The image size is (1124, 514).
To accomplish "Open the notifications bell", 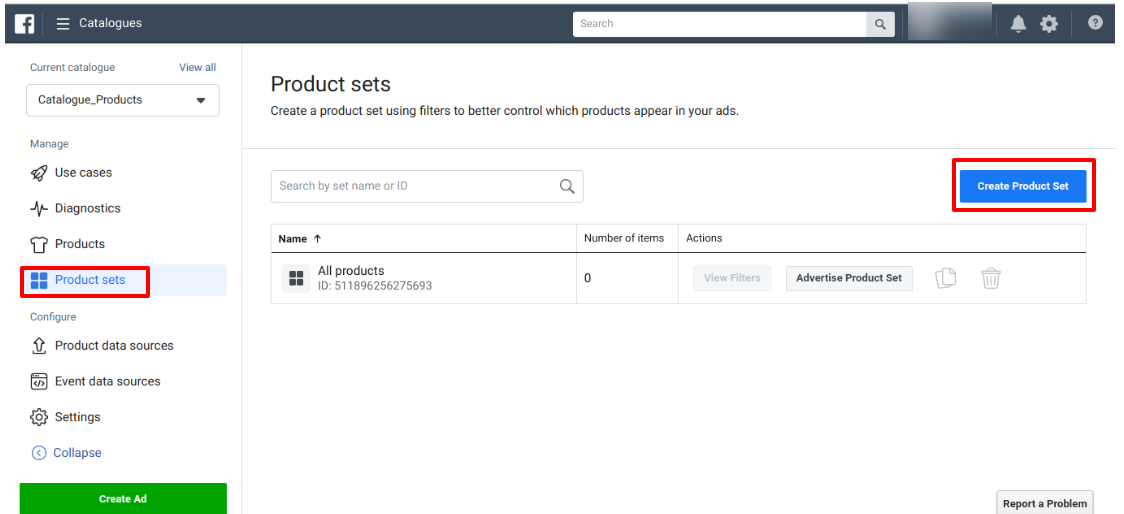I will click(x=1018, y=24).
